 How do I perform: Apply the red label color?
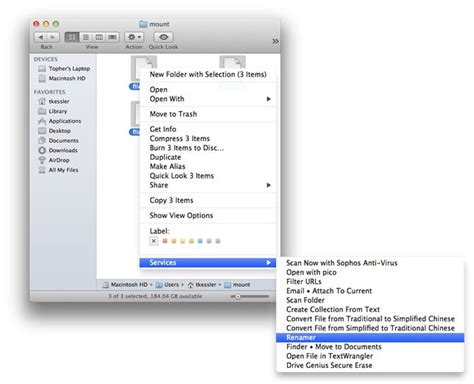coord(165,241)
